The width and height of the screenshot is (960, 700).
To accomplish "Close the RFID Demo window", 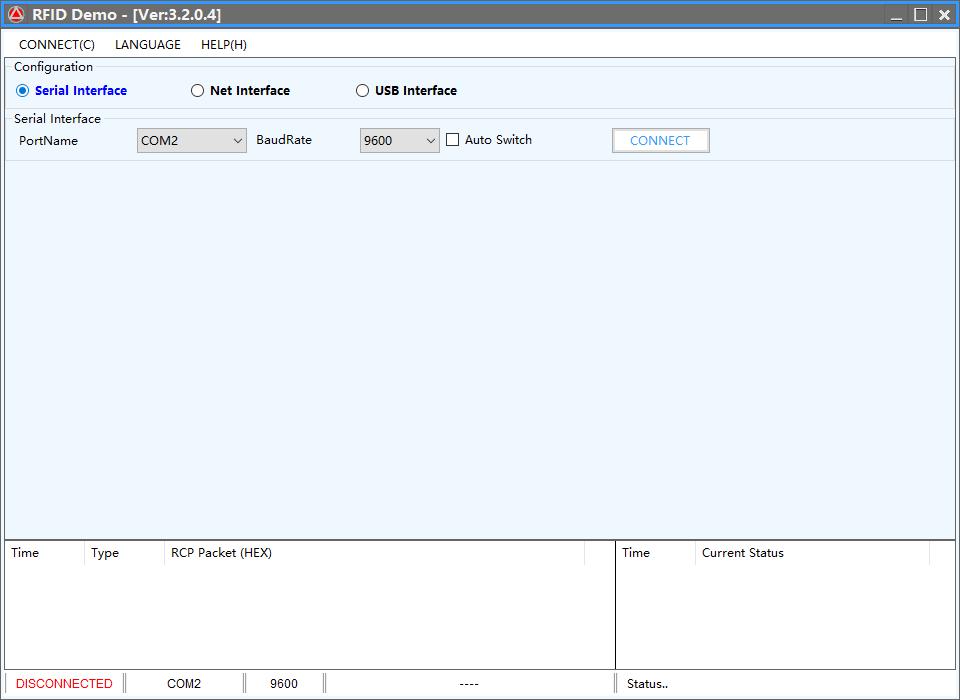I will 944,15.
